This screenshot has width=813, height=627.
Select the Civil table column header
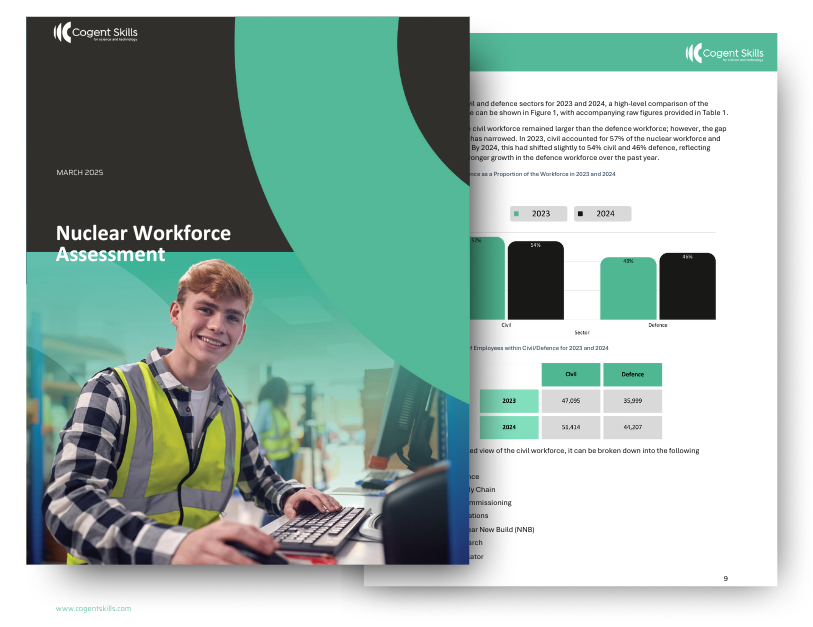[x=569, y=373]
